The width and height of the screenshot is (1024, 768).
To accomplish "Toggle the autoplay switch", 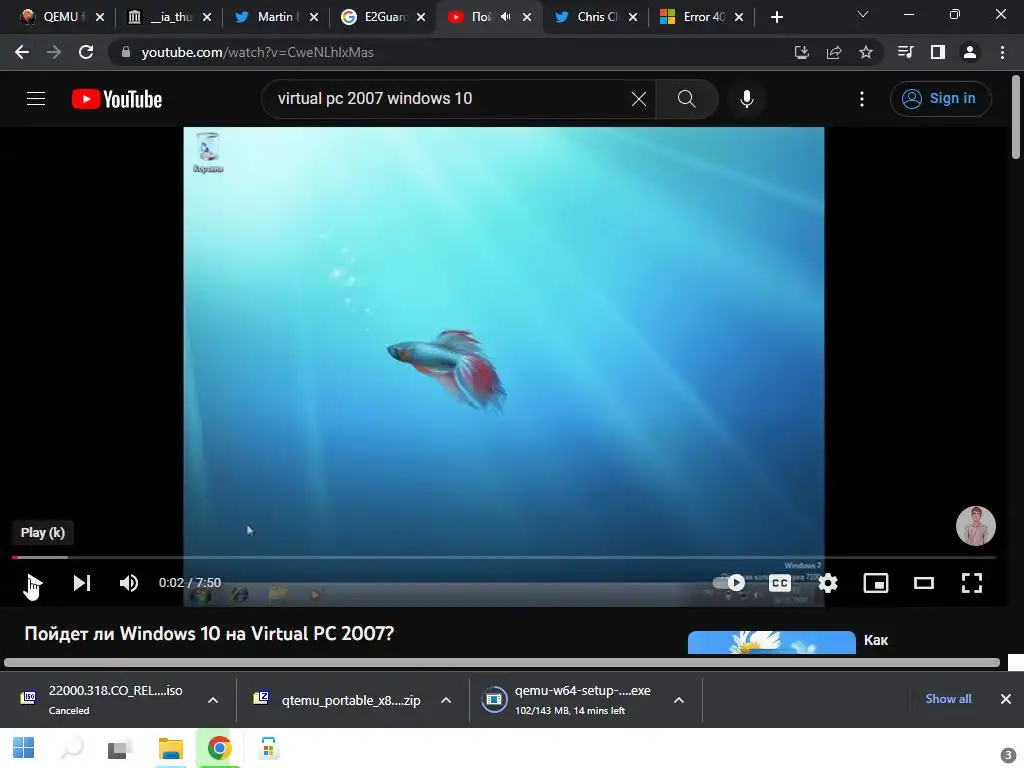I will pyautogui.click(x=729, y=583).
